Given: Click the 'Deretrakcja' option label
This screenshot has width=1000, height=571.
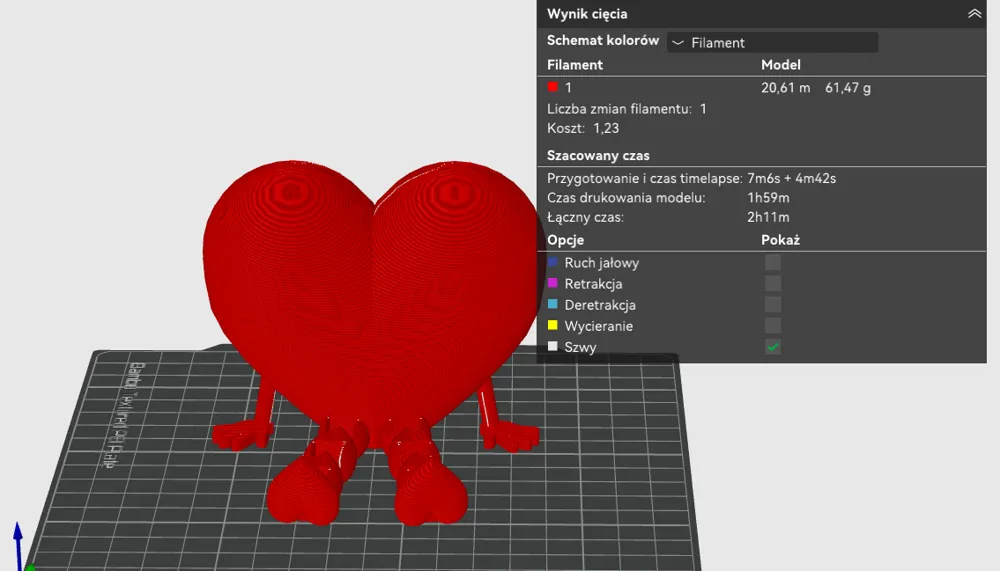Looking at the screenshot, I should 599,305.
